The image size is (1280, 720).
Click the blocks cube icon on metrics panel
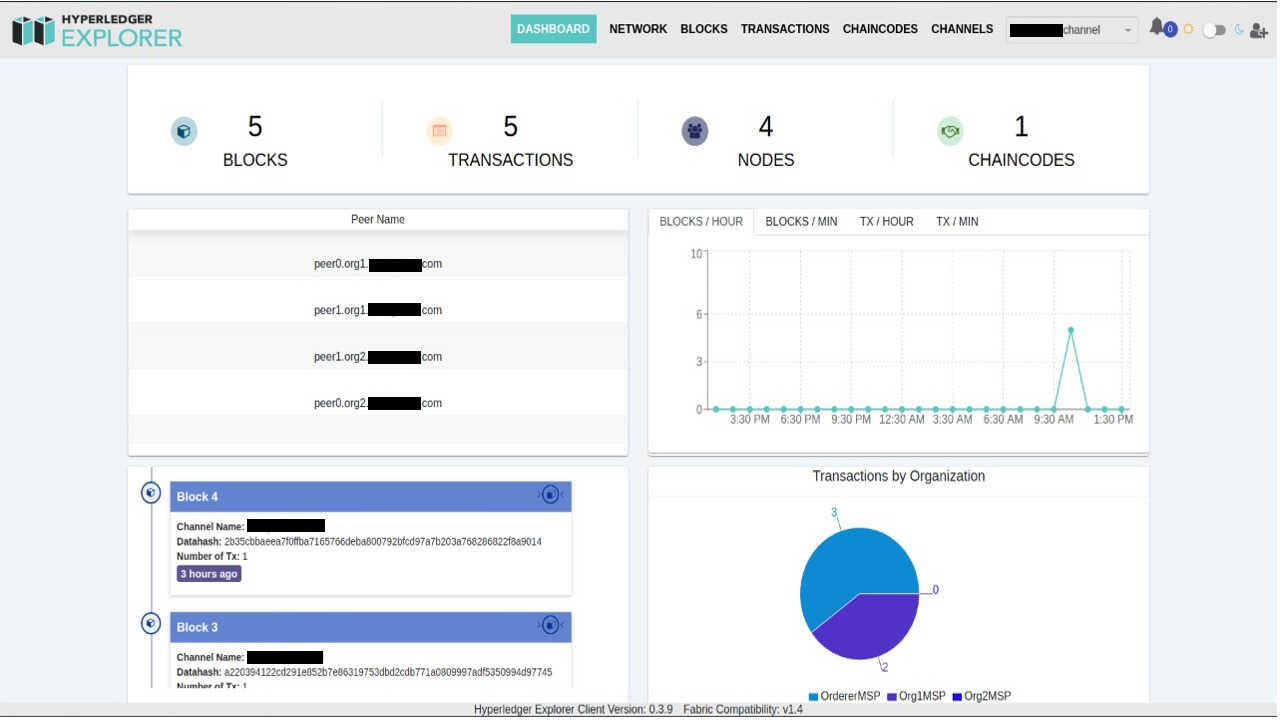pyautogui.click(x=184, y=129)
